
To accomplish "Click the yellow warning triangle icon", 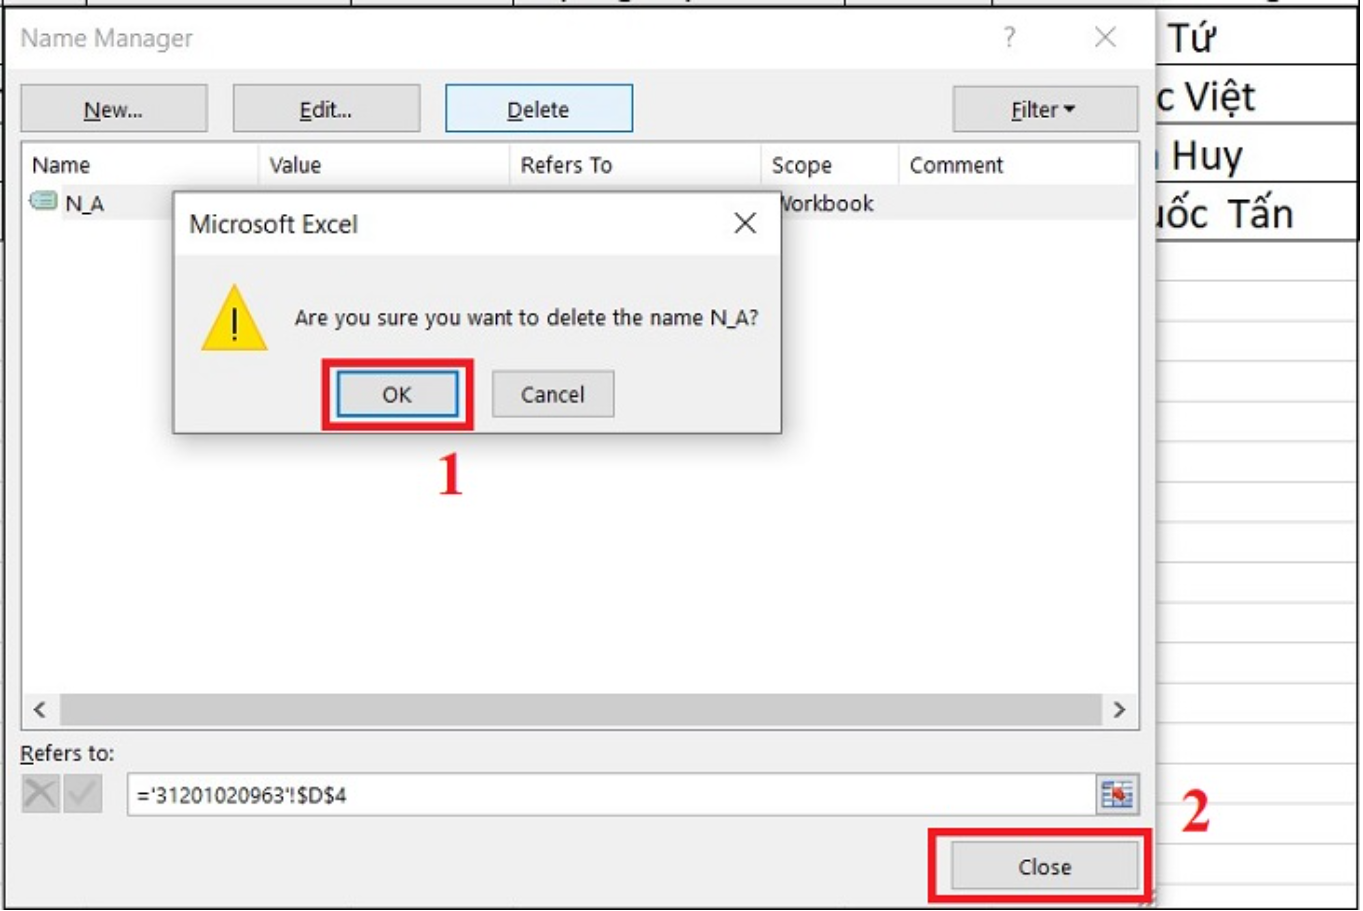I will point(234,318).
